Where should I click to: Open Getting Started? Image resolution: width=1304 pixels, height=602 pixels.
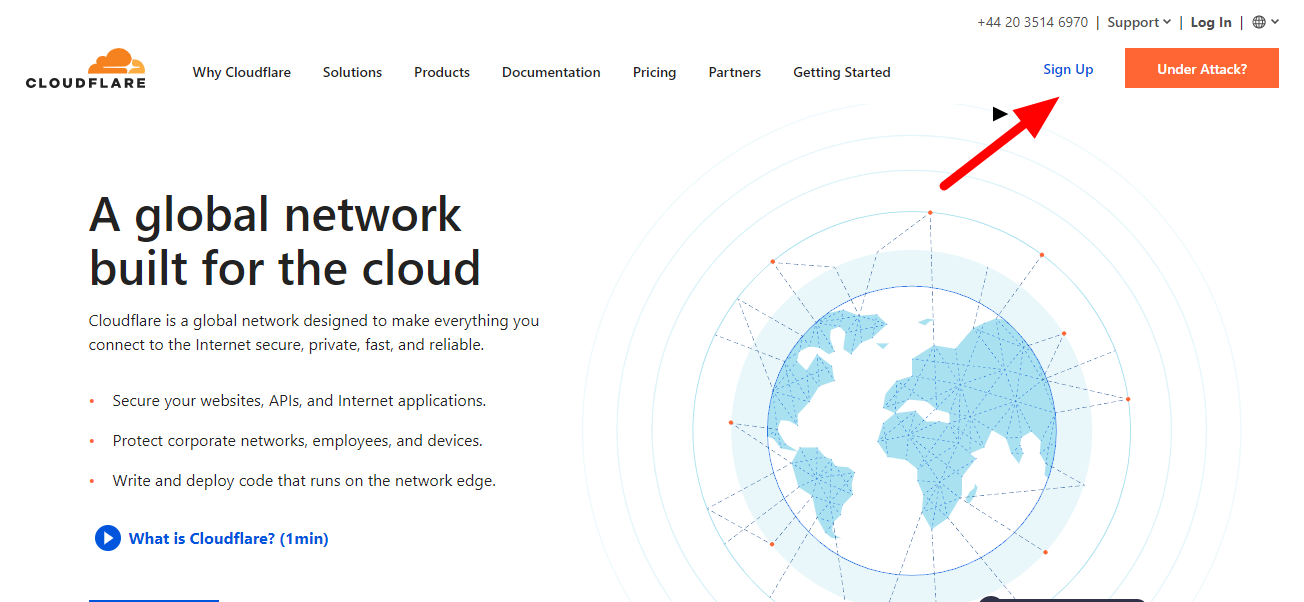842,72
